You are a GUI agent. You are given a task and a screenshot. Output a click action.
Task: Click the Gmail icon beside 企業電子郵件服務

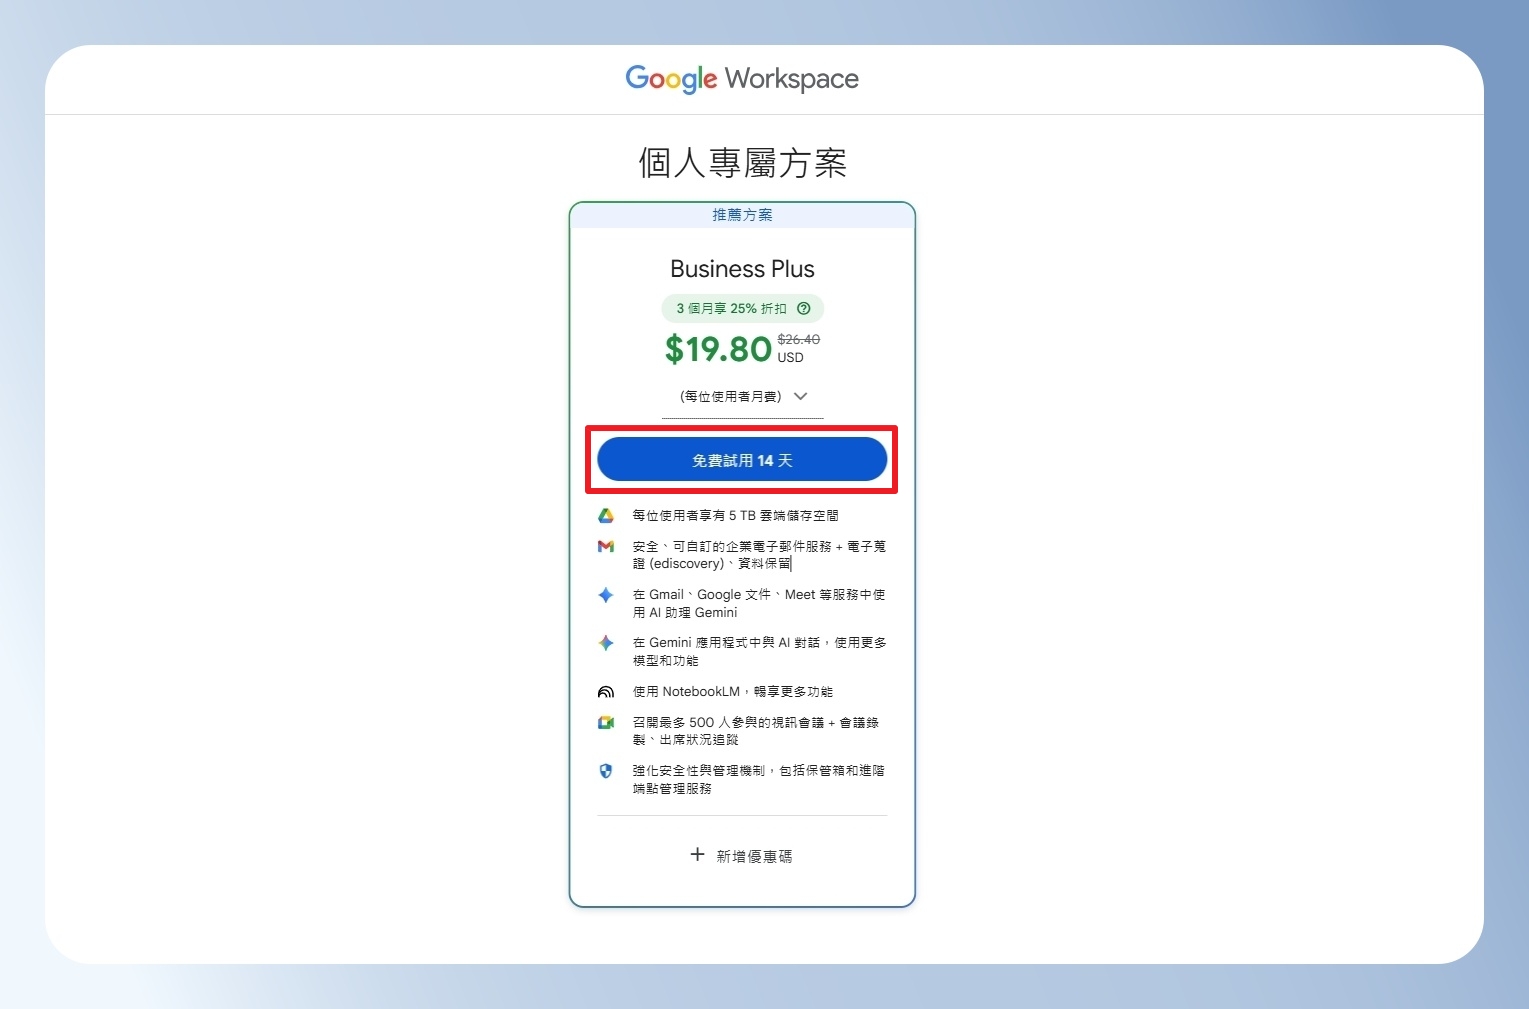click(x=606, y=547)
